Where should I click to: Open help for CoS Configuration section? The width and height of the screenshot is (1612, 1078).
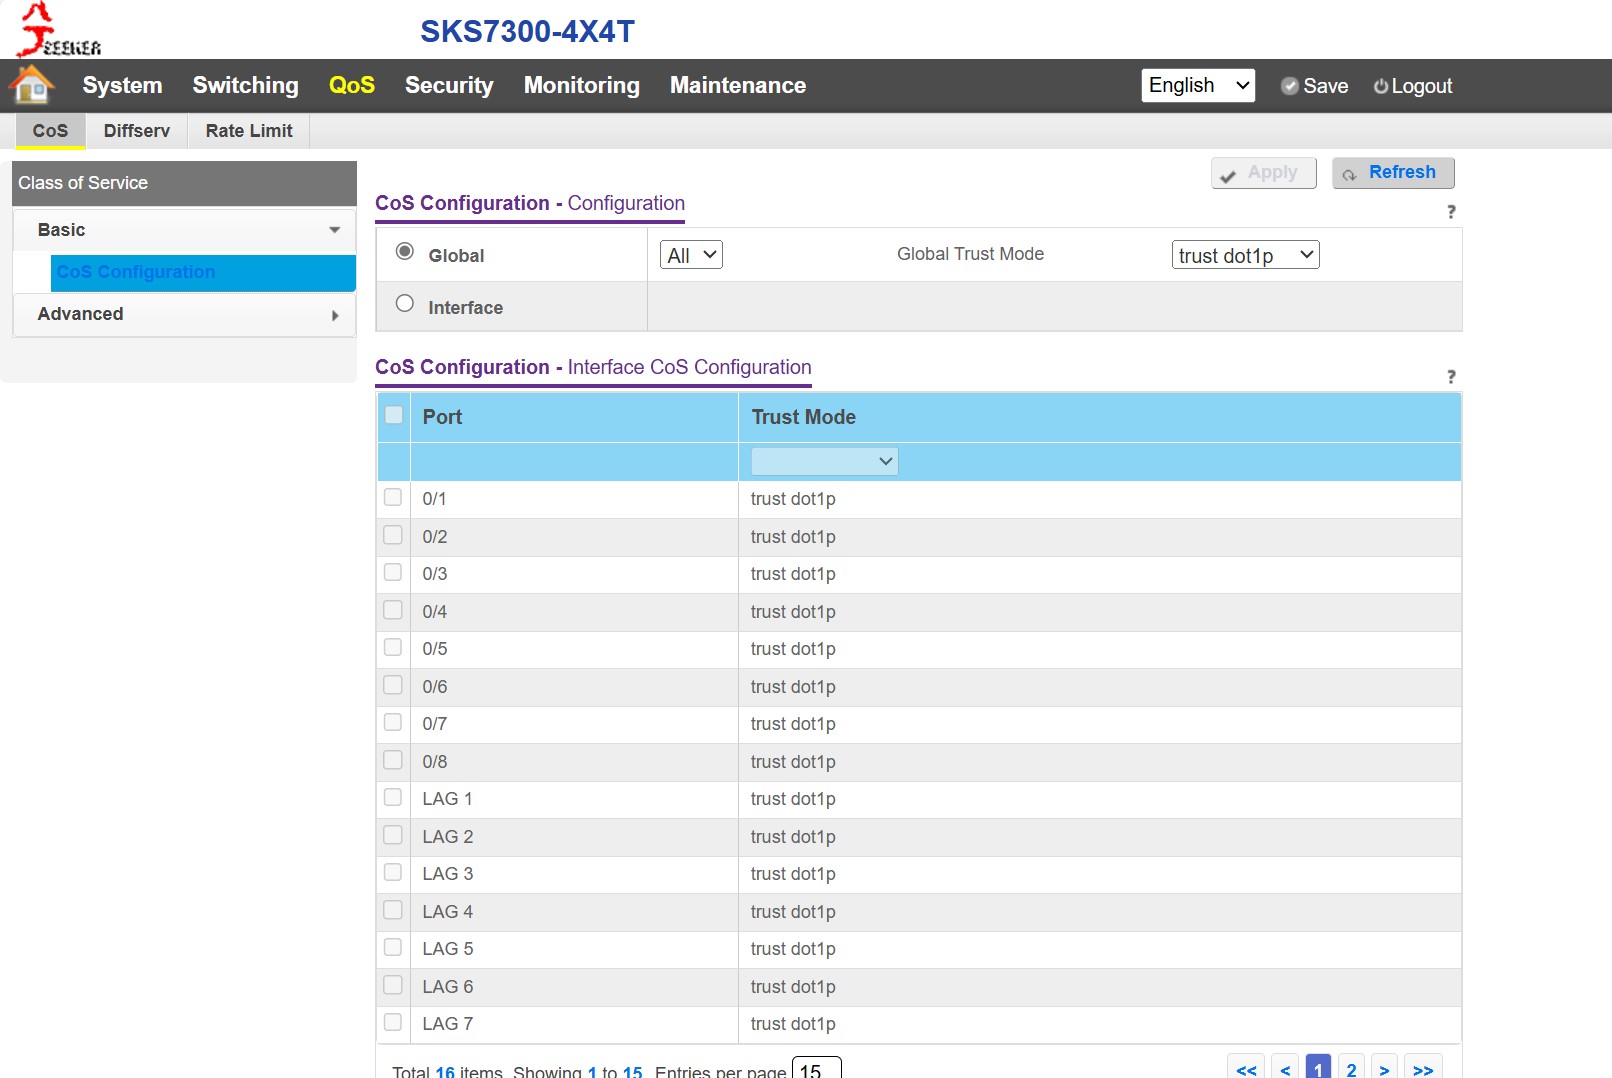pos(1451,212)
